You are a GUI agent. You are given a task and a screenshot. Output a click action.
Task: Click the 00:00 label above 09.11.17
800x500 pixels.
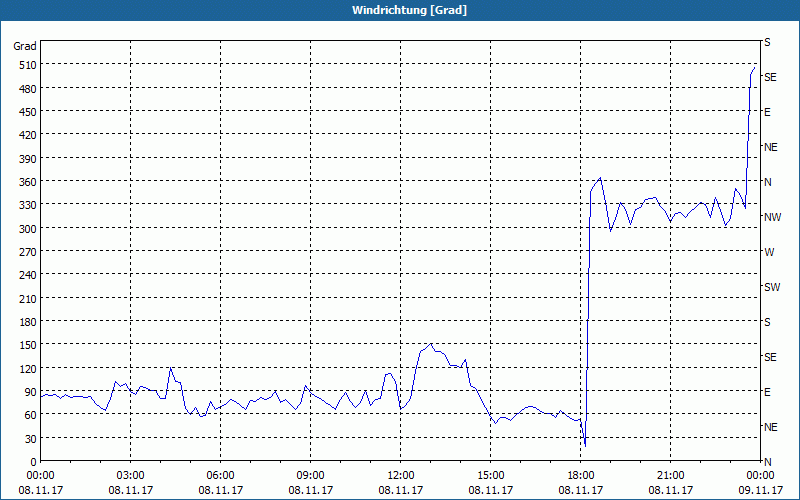[760, 476]
